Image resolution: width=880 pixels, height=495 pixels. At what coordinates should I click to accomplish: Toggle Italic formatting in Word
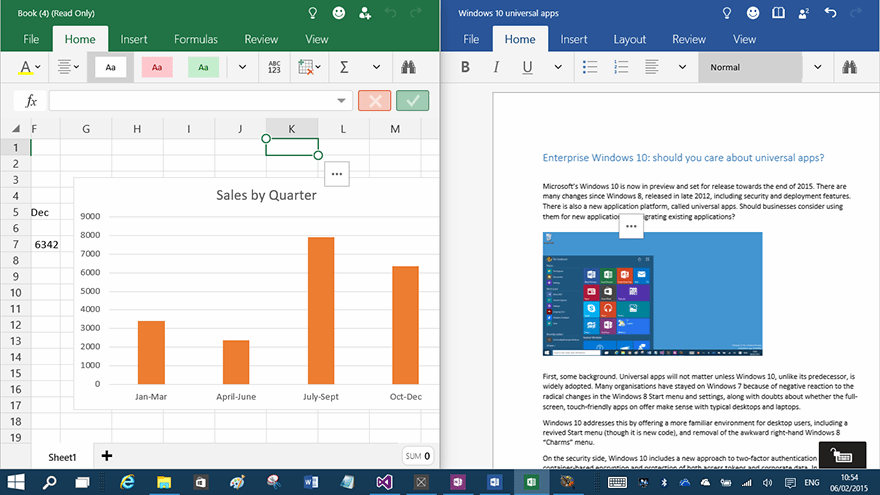[495, 67]
